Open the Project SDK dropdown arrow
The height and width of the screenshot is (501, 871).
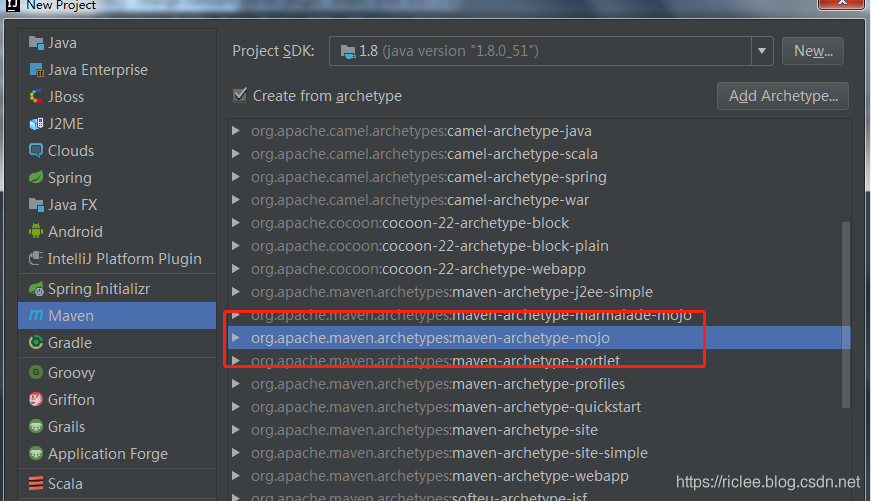coord(762,51)
